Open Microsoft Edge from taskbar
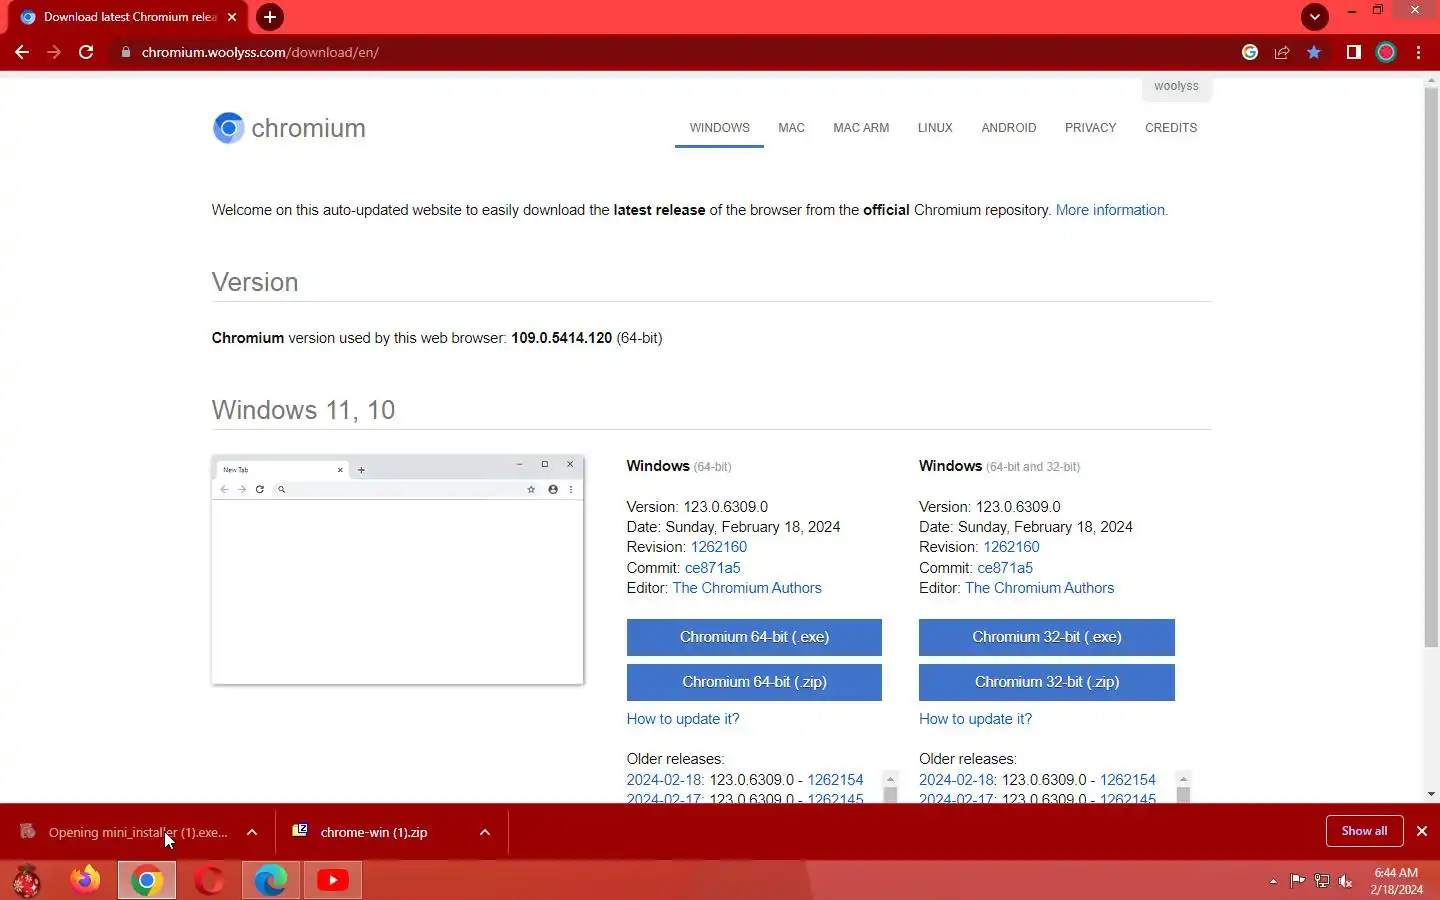The image size is (1440, 900). (271, 880)
